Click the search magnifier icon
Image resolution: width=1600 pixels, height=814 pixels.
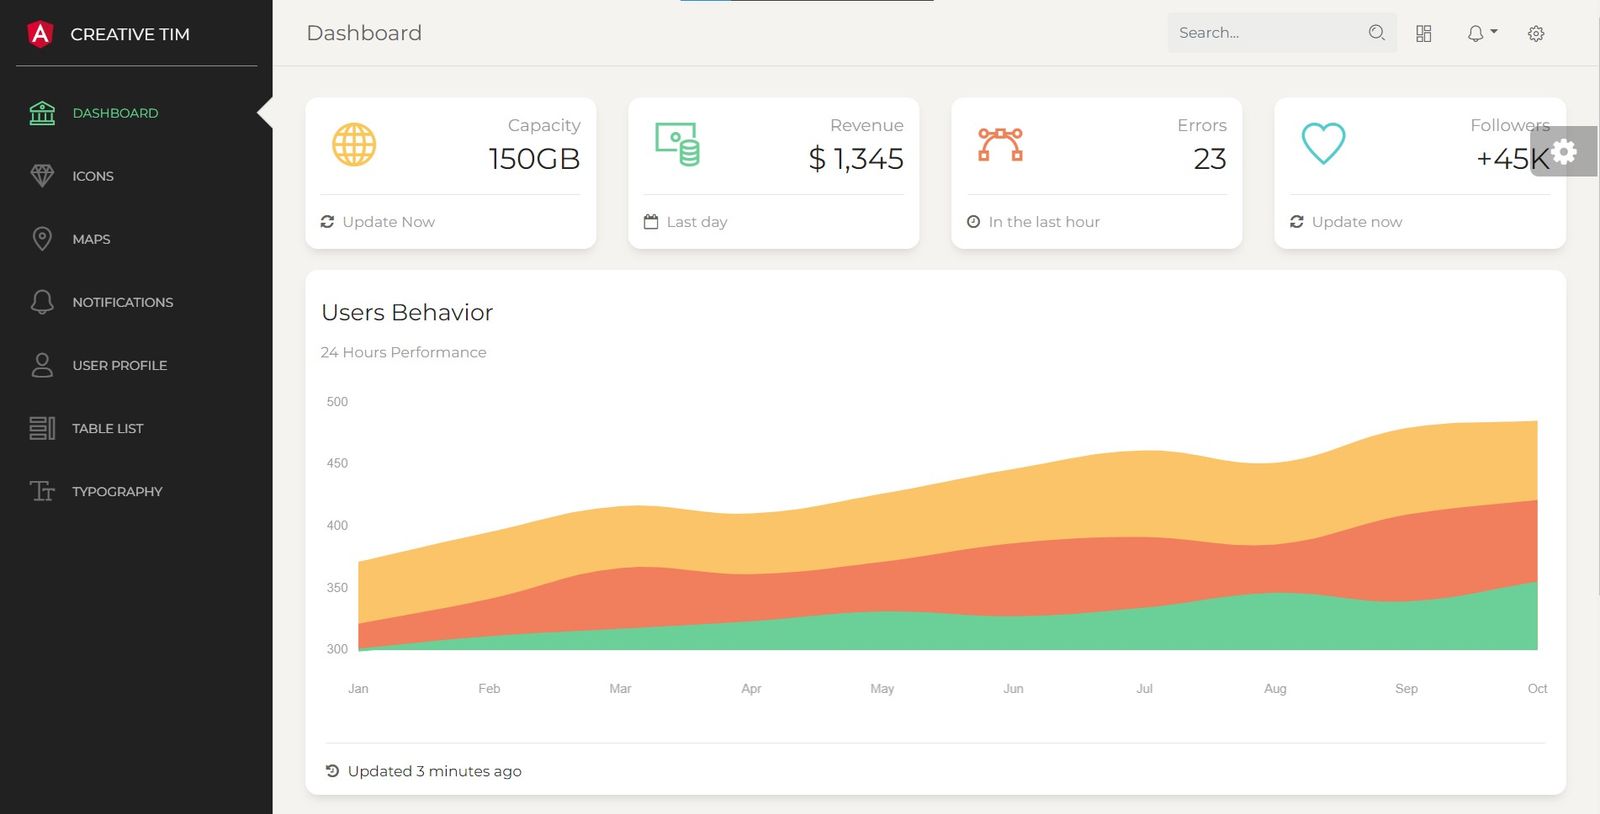click(x=1377, y=33)
